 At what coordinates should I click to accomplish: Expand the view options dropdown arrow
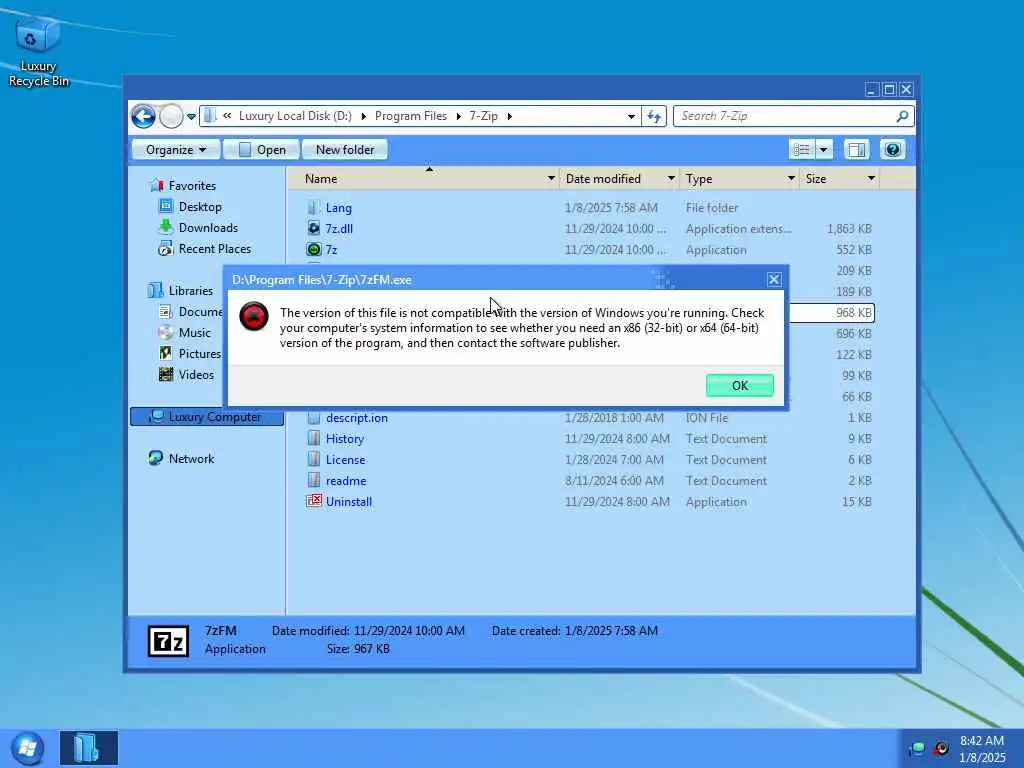point(824,150)
